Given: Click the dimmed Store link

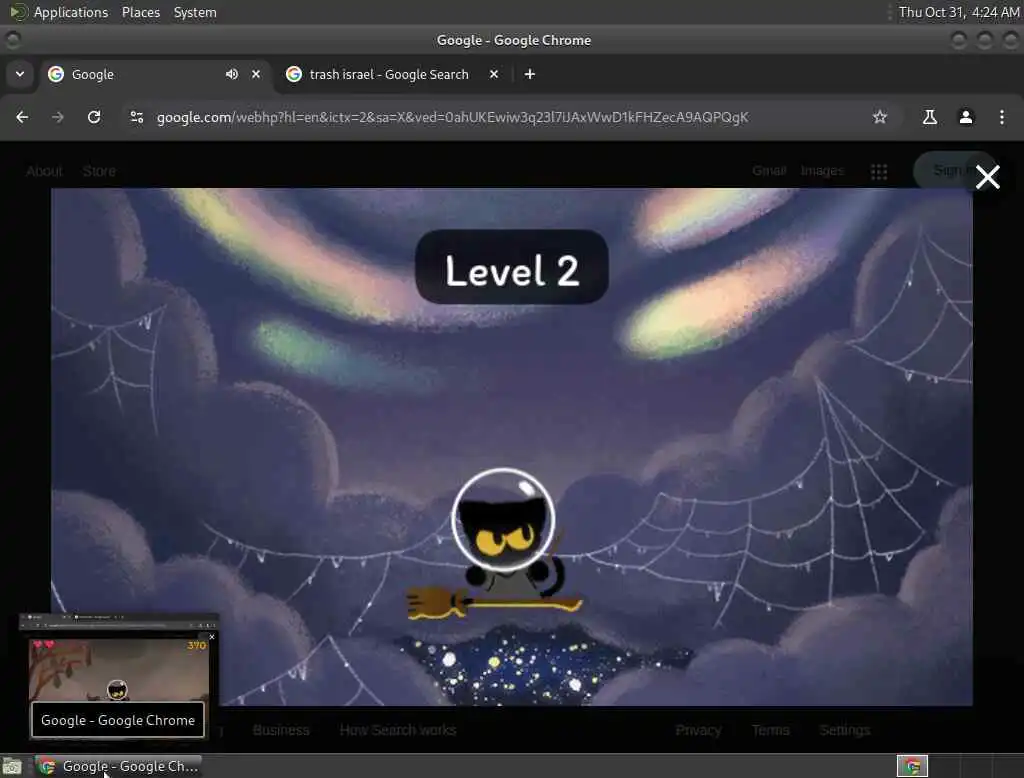Looking at the screenshot, I should click(x=99, y=171).
